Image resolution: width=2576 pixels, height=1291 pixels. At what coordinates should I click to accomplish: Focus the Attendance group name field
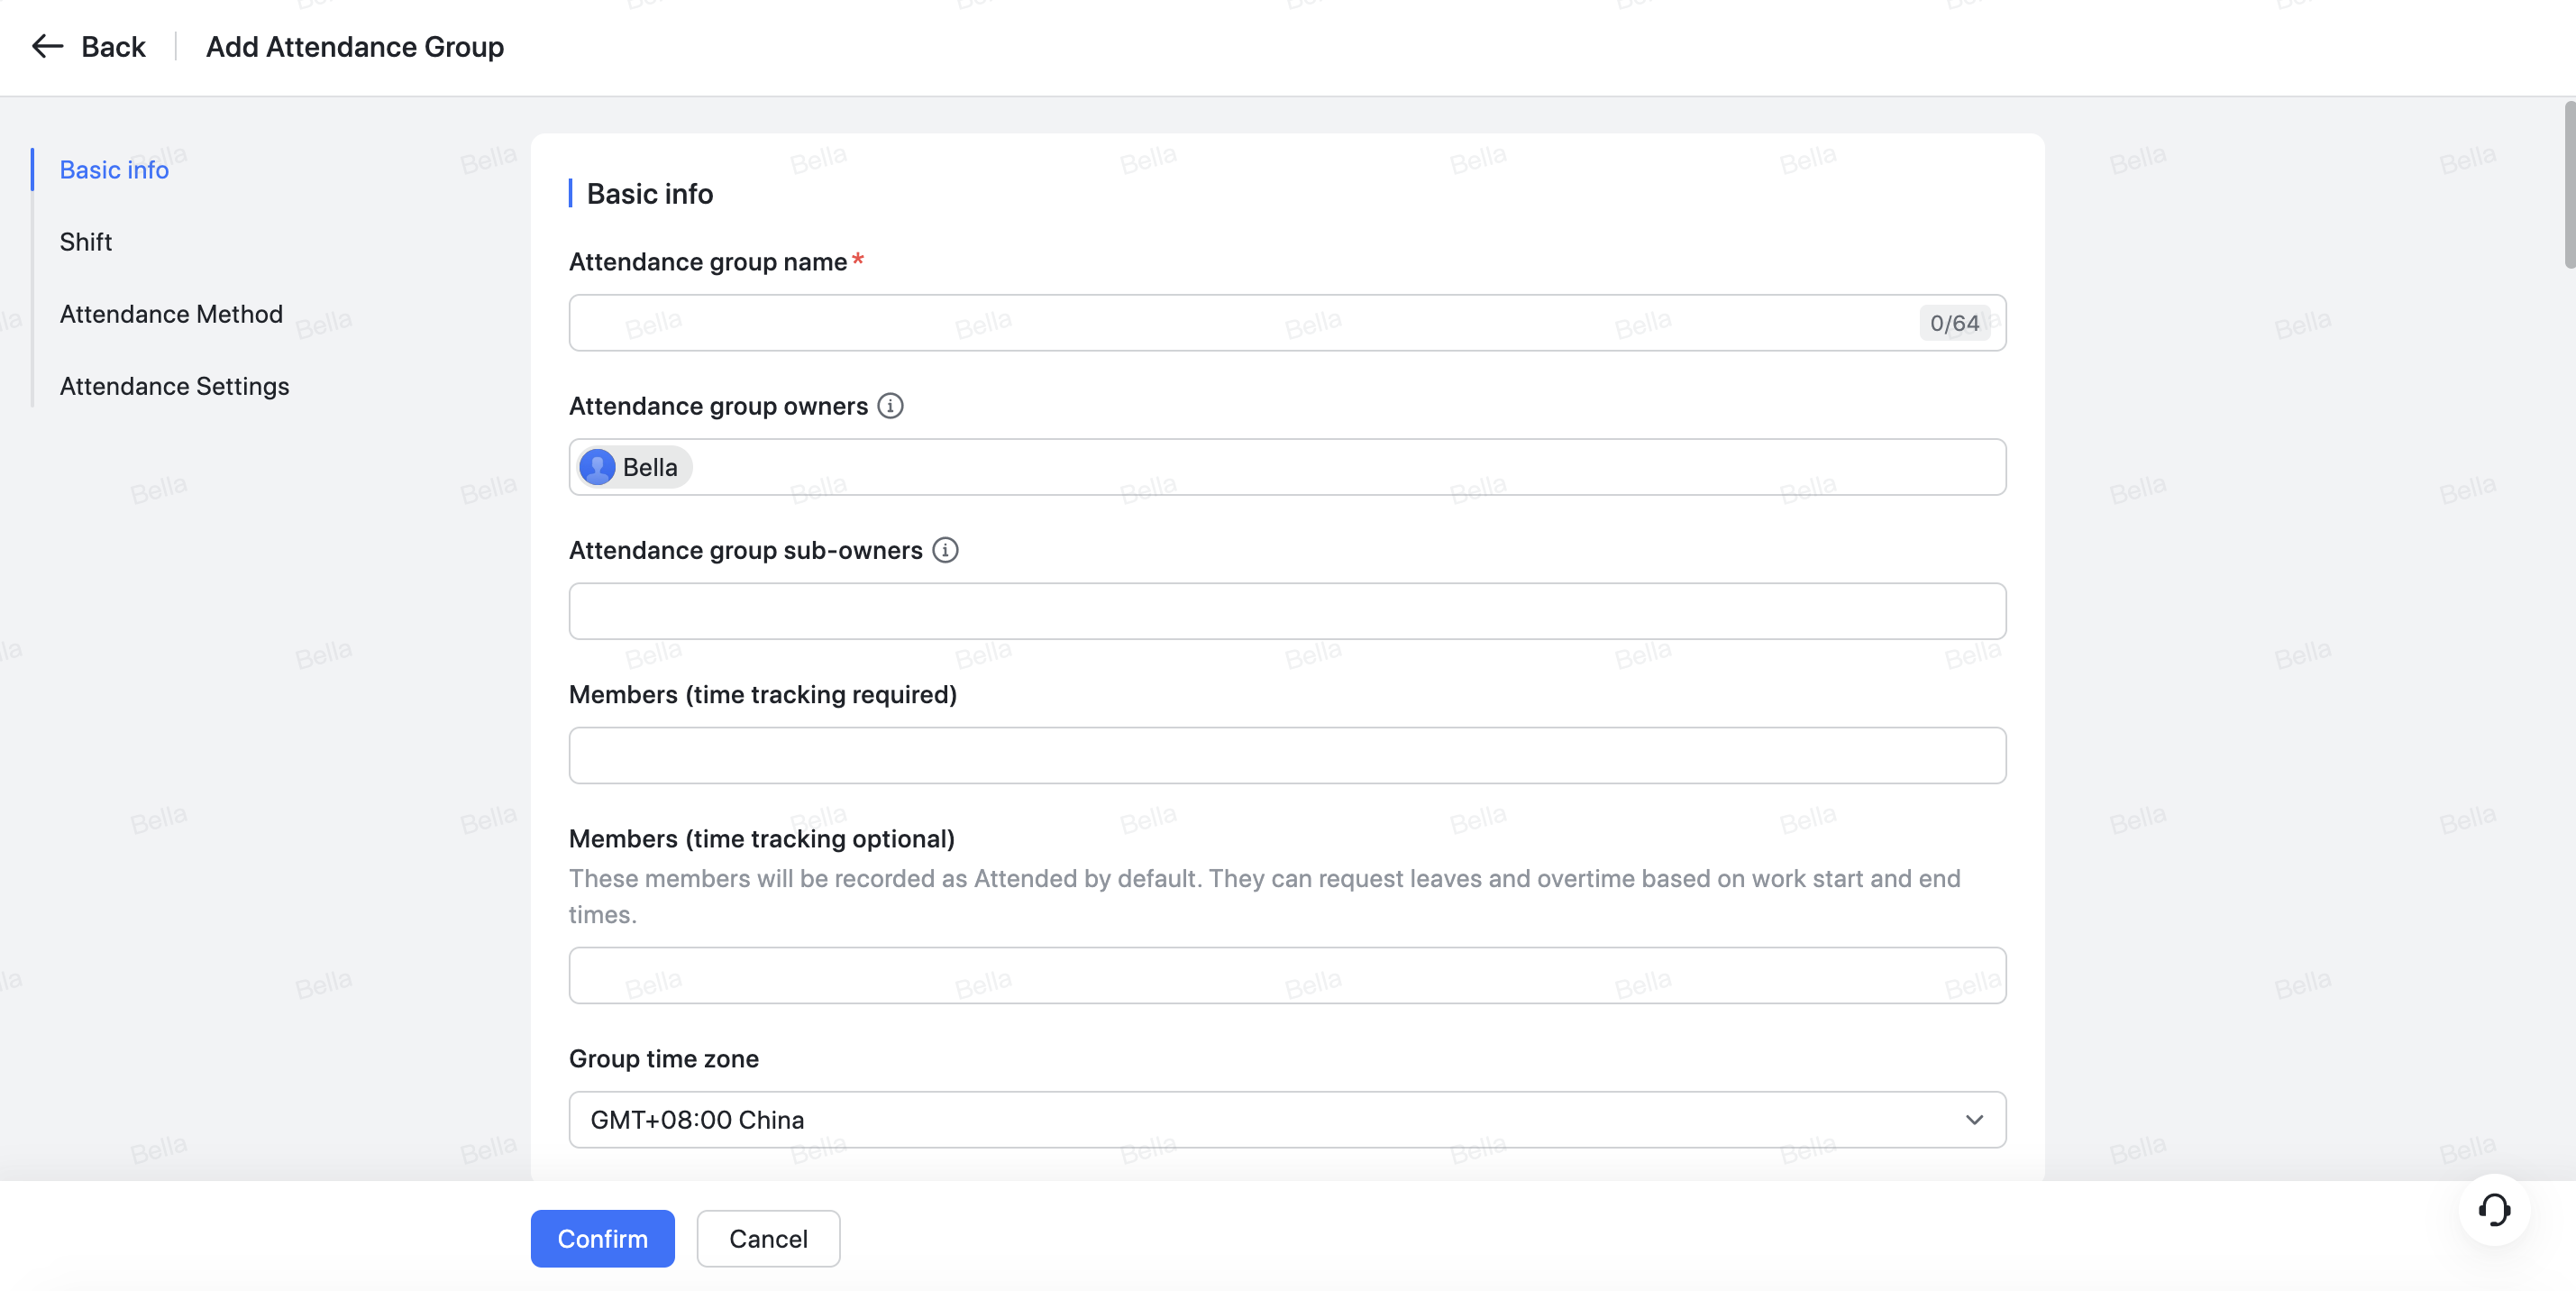click(1240, 323)
